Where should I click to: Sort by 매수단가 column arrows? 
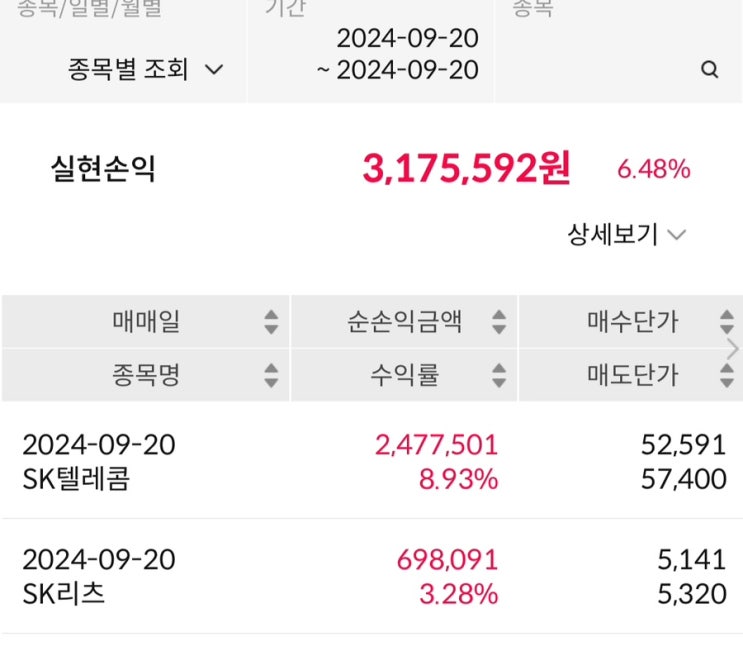tap(727, 322)
